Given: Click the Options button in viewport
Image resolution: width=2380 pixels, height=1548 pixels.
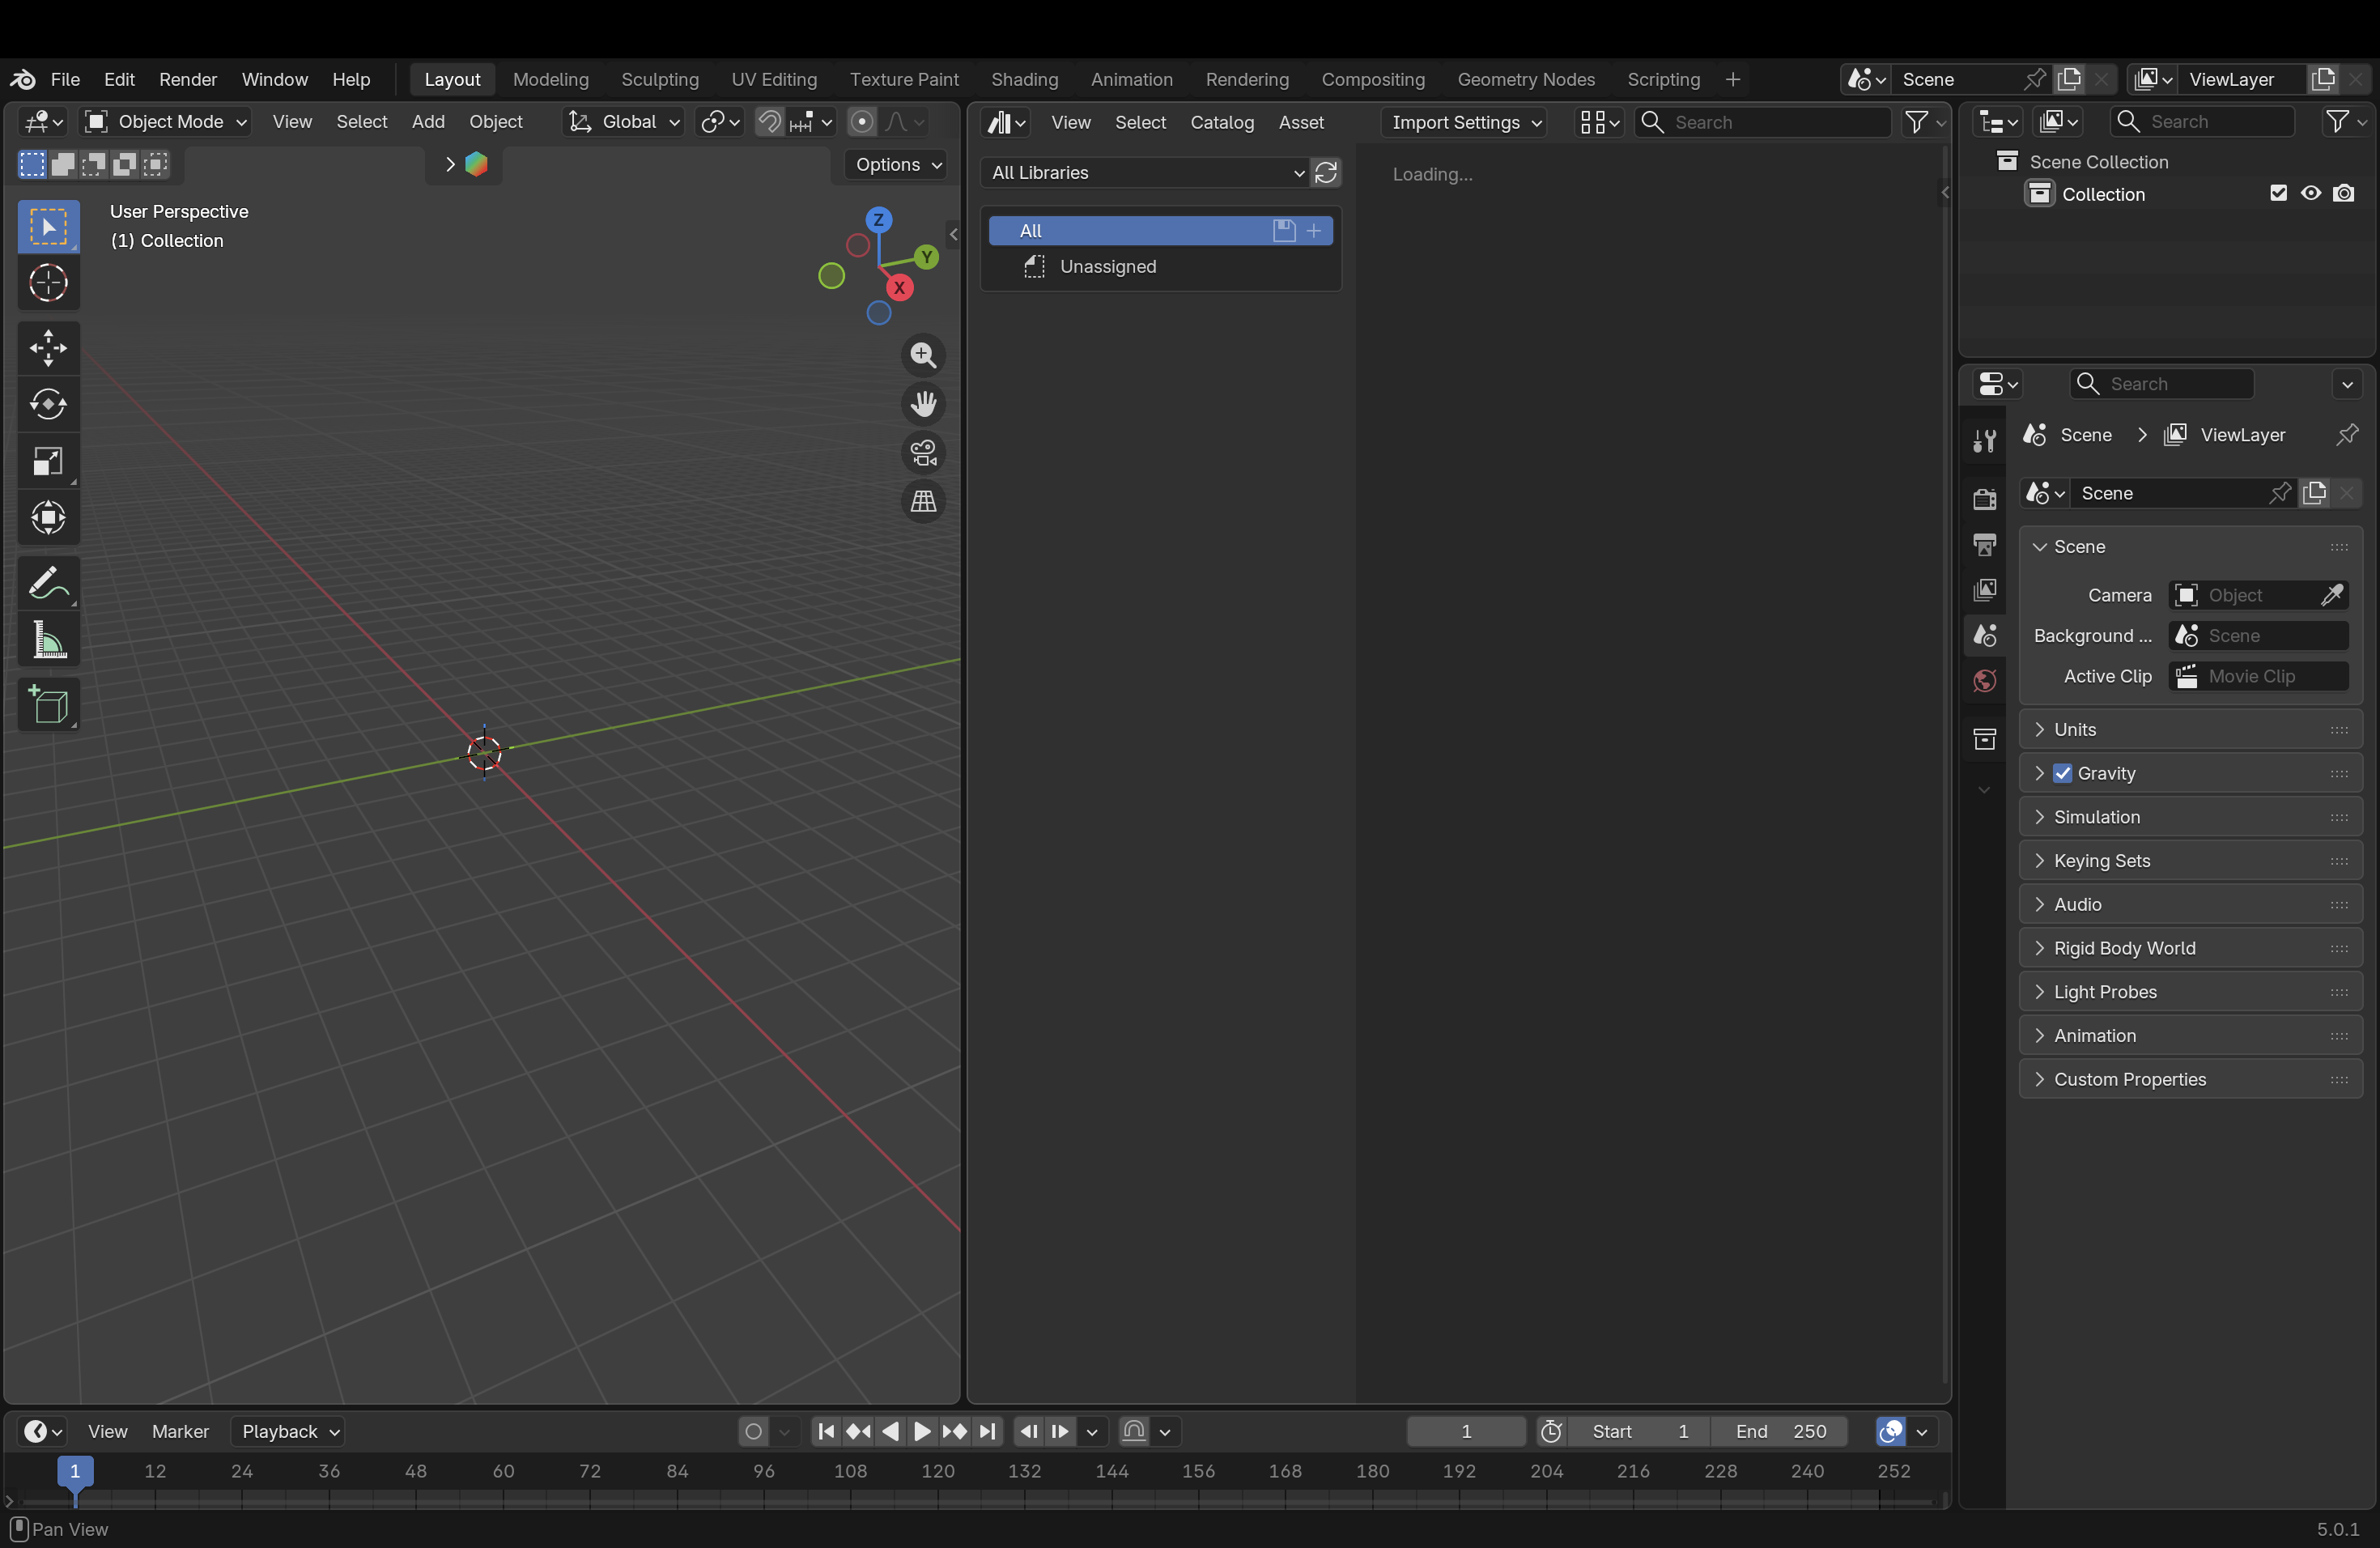Looking at the screenshot, I should point(896,164).
